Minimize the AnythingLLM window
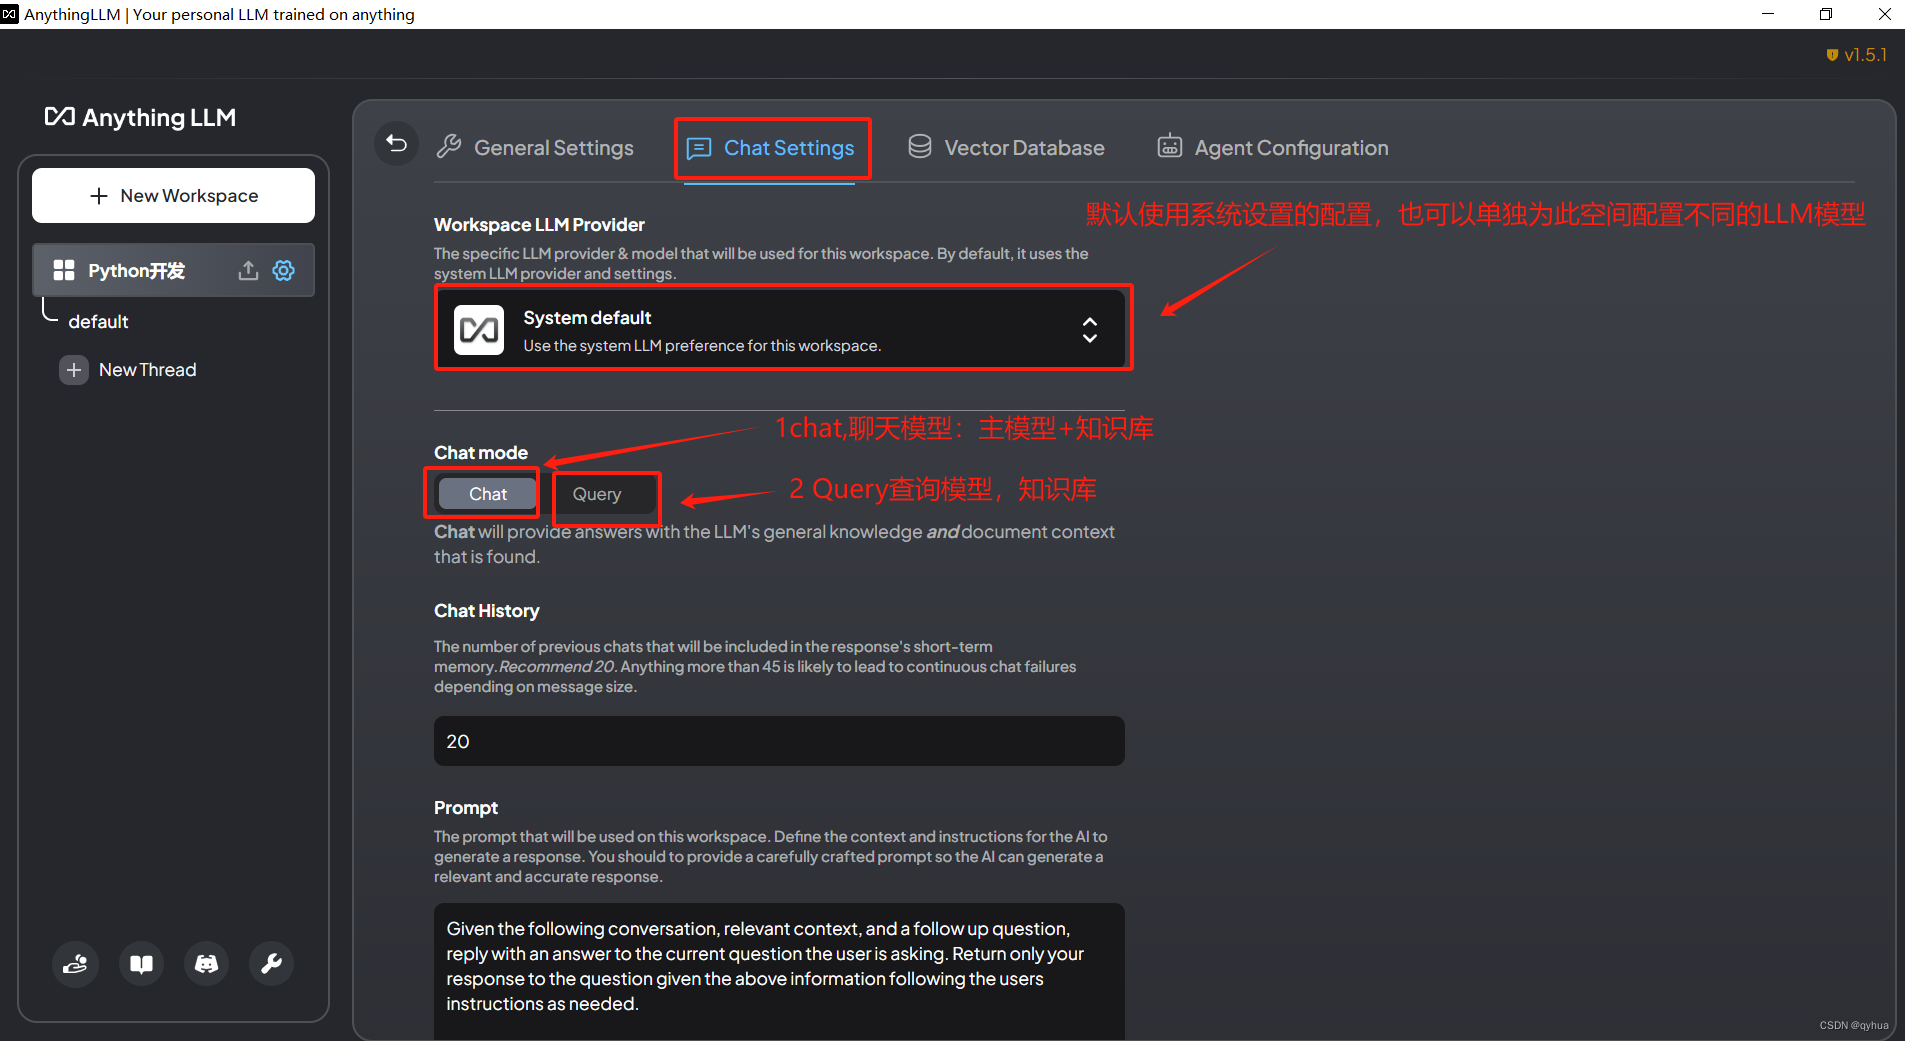 (1768, 14)
